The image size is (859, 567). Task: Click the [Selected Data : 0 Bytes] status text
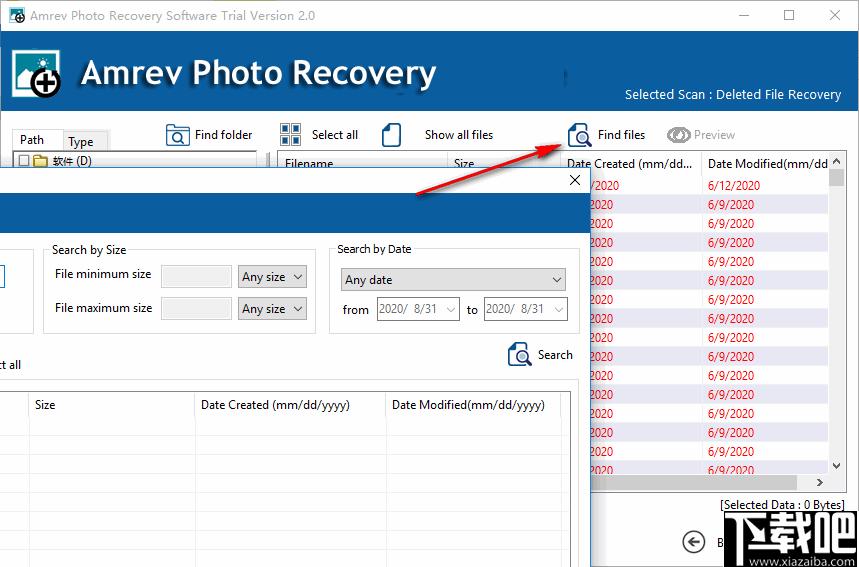point(782,505)
